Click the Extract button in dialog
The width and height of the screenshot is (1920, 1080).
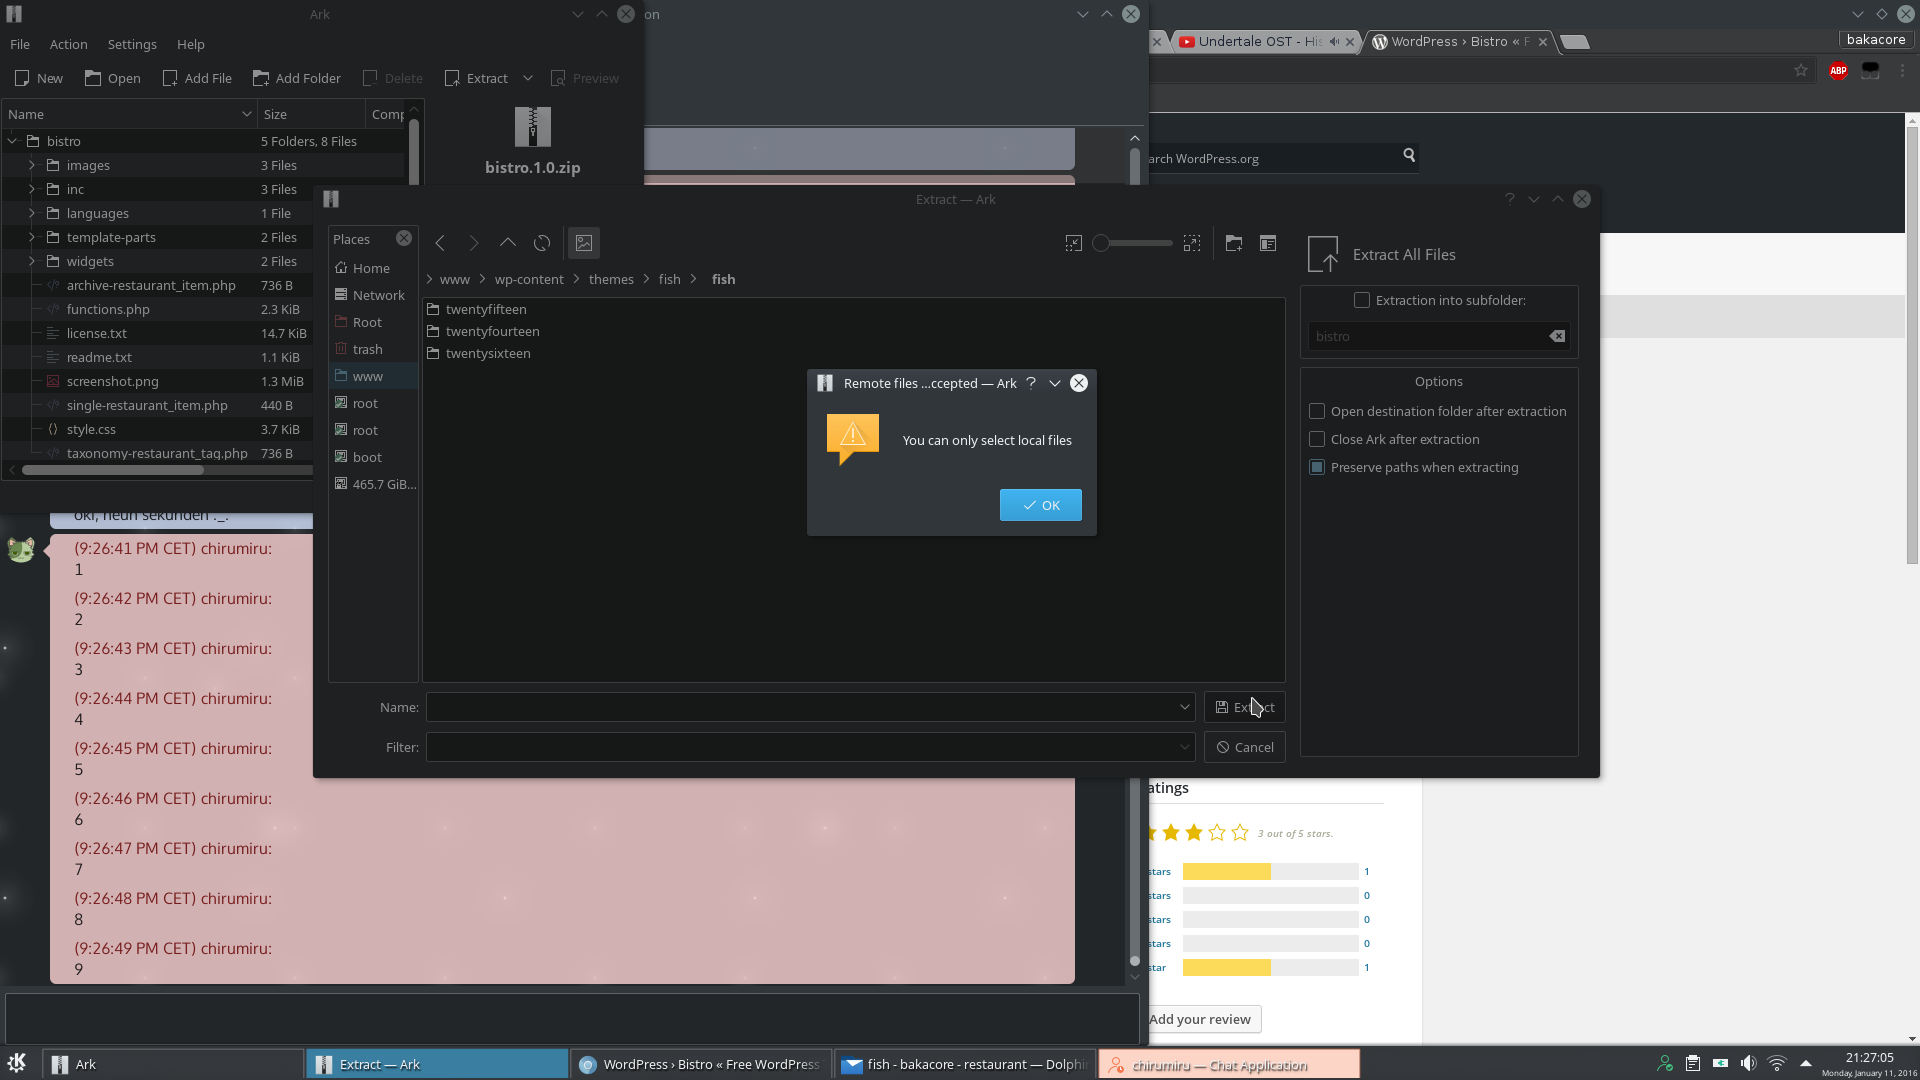click(1244, 707)
